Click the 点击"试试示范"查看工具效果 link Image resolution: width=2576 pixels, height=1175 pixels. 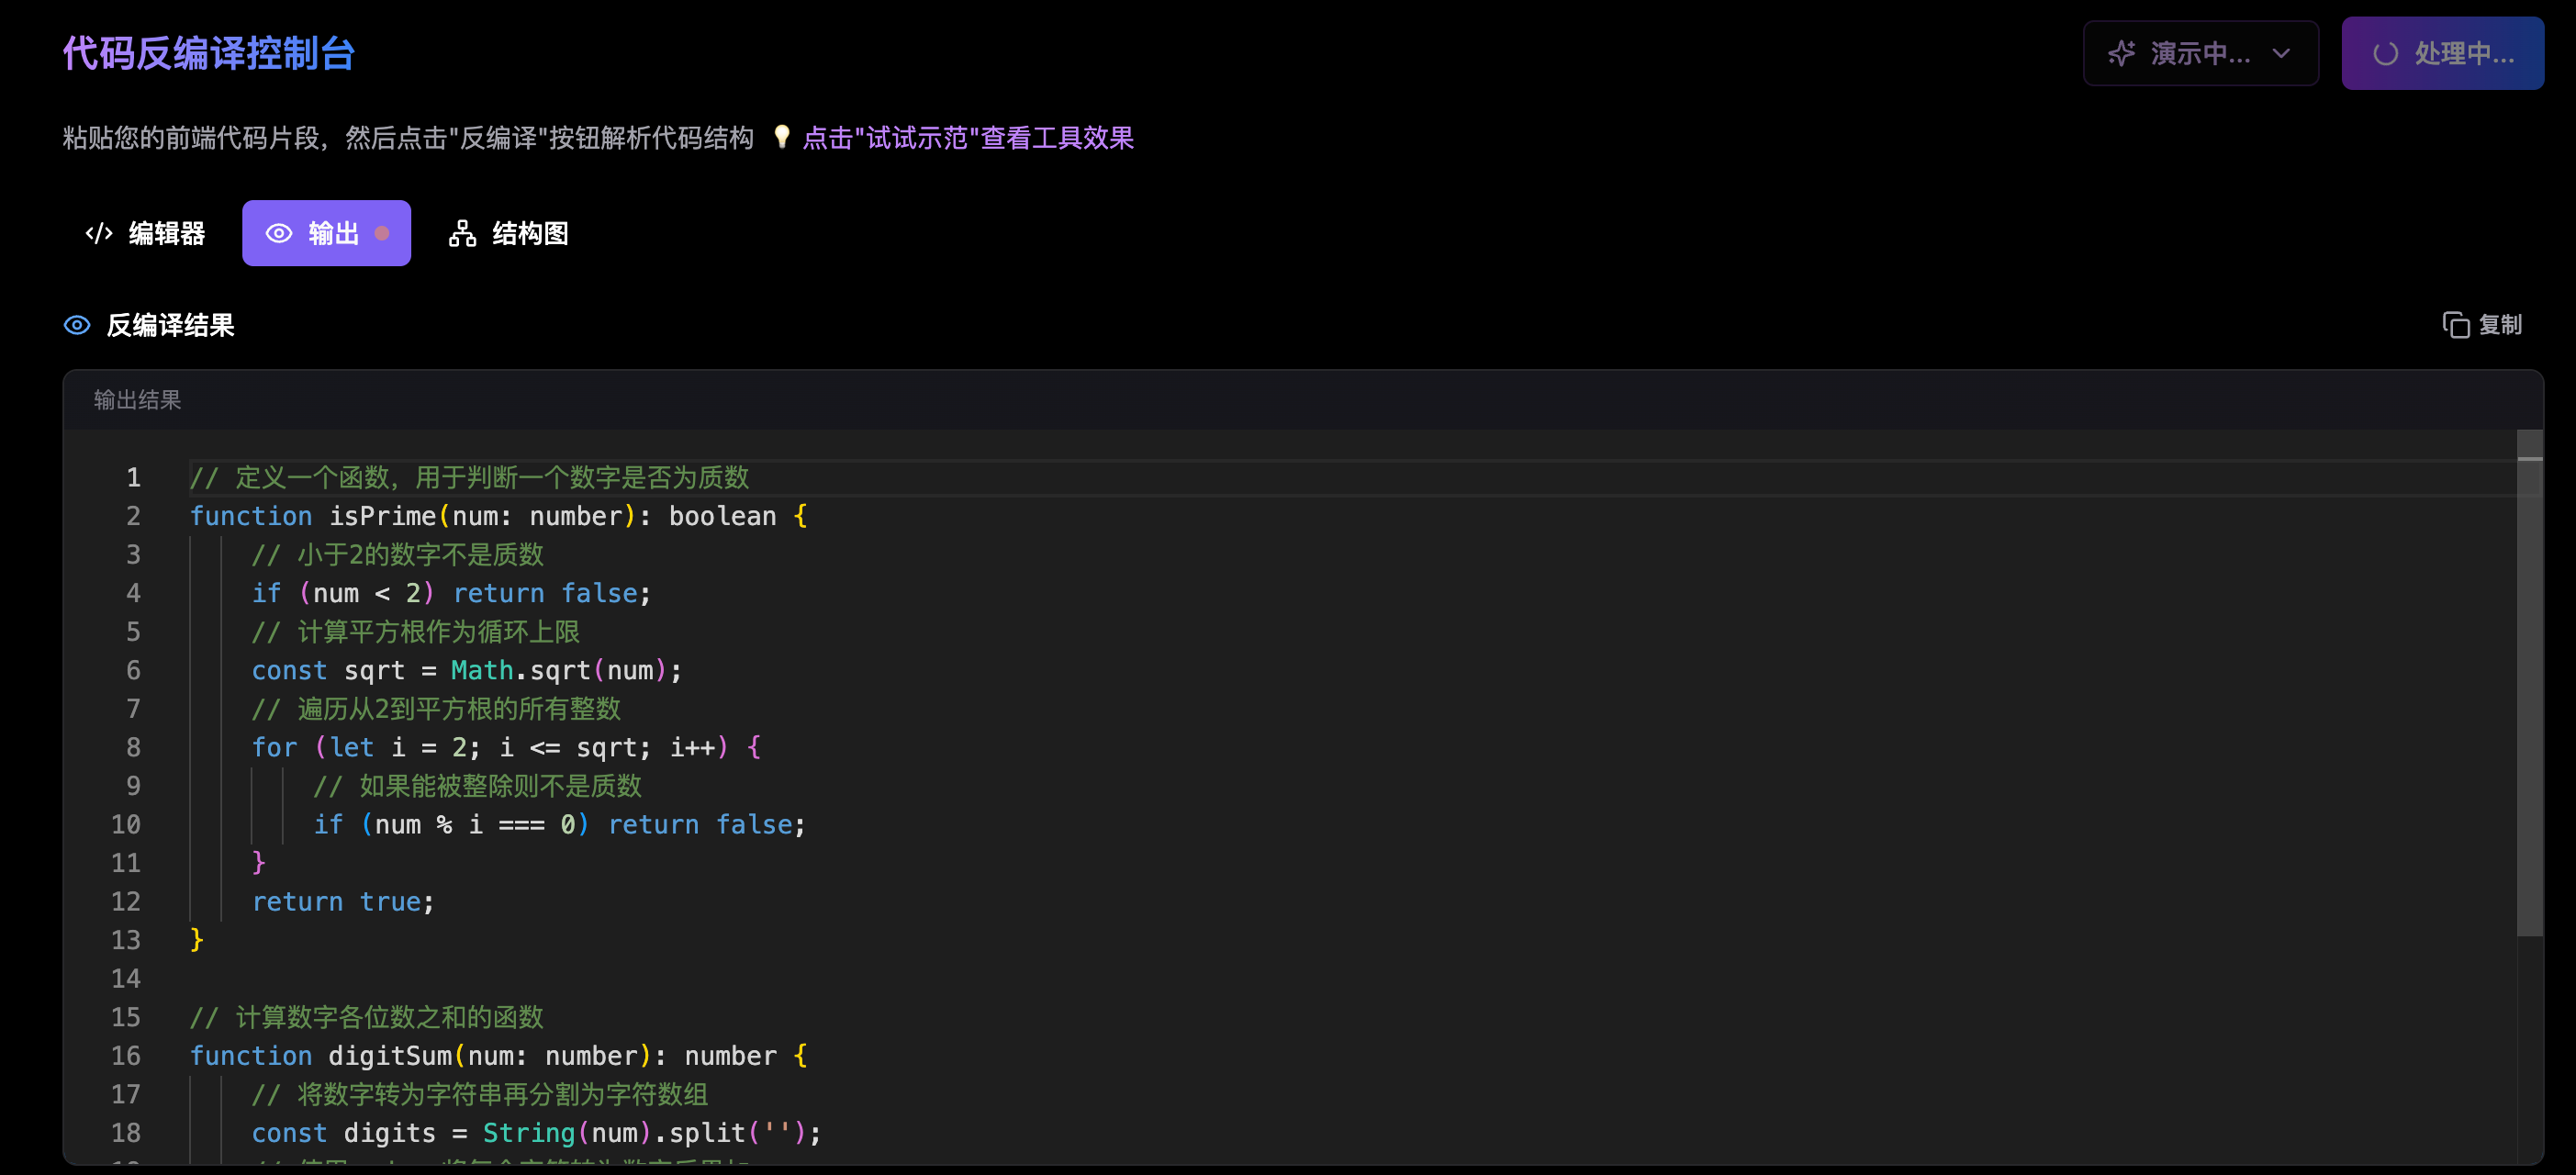pos(967,138)
